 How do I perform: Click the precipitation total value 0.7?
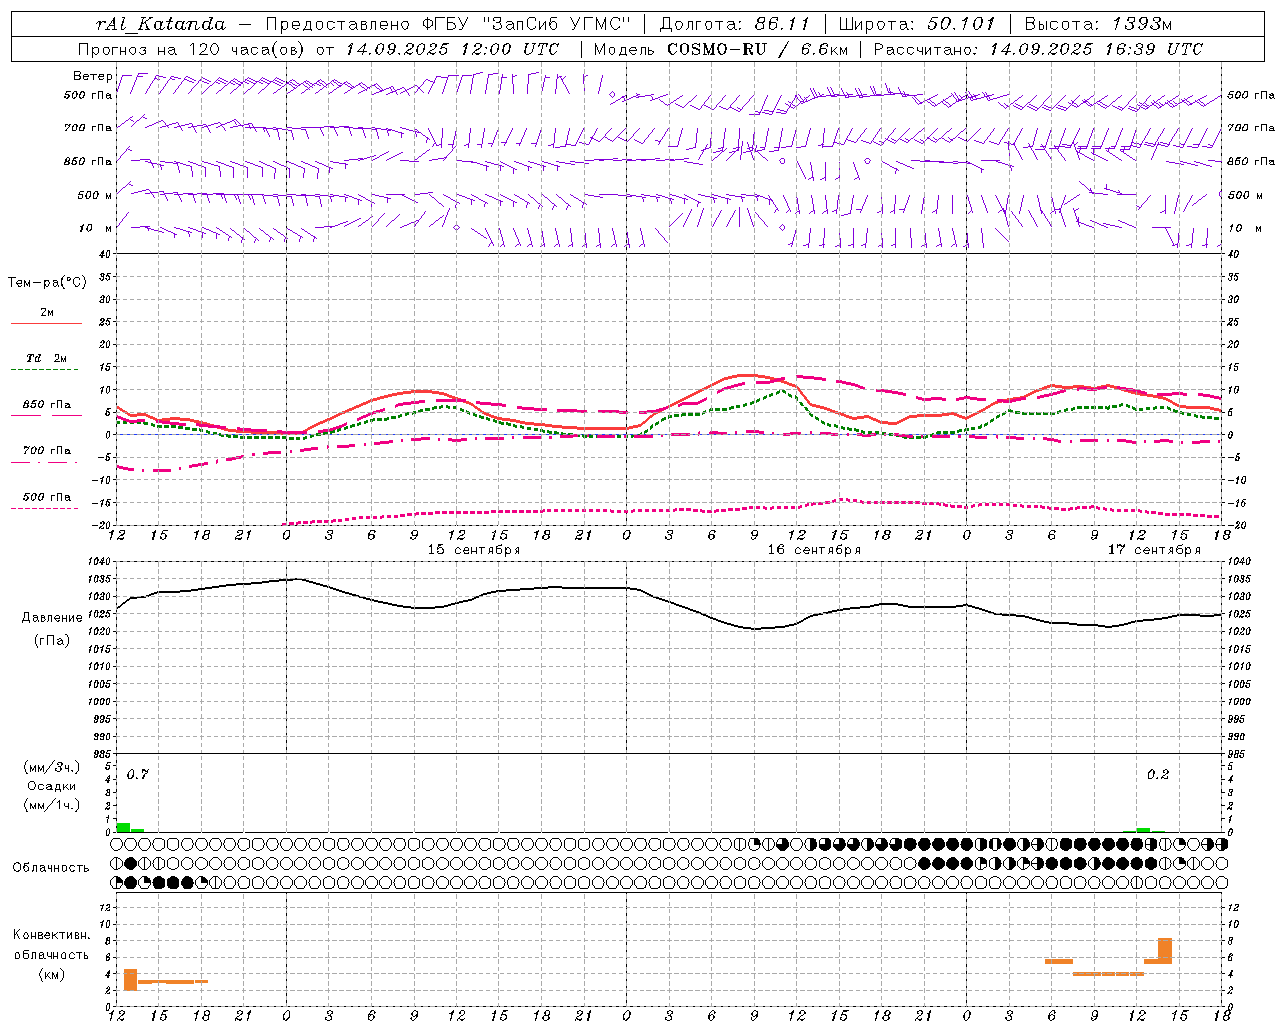click(x=137, y=775)
